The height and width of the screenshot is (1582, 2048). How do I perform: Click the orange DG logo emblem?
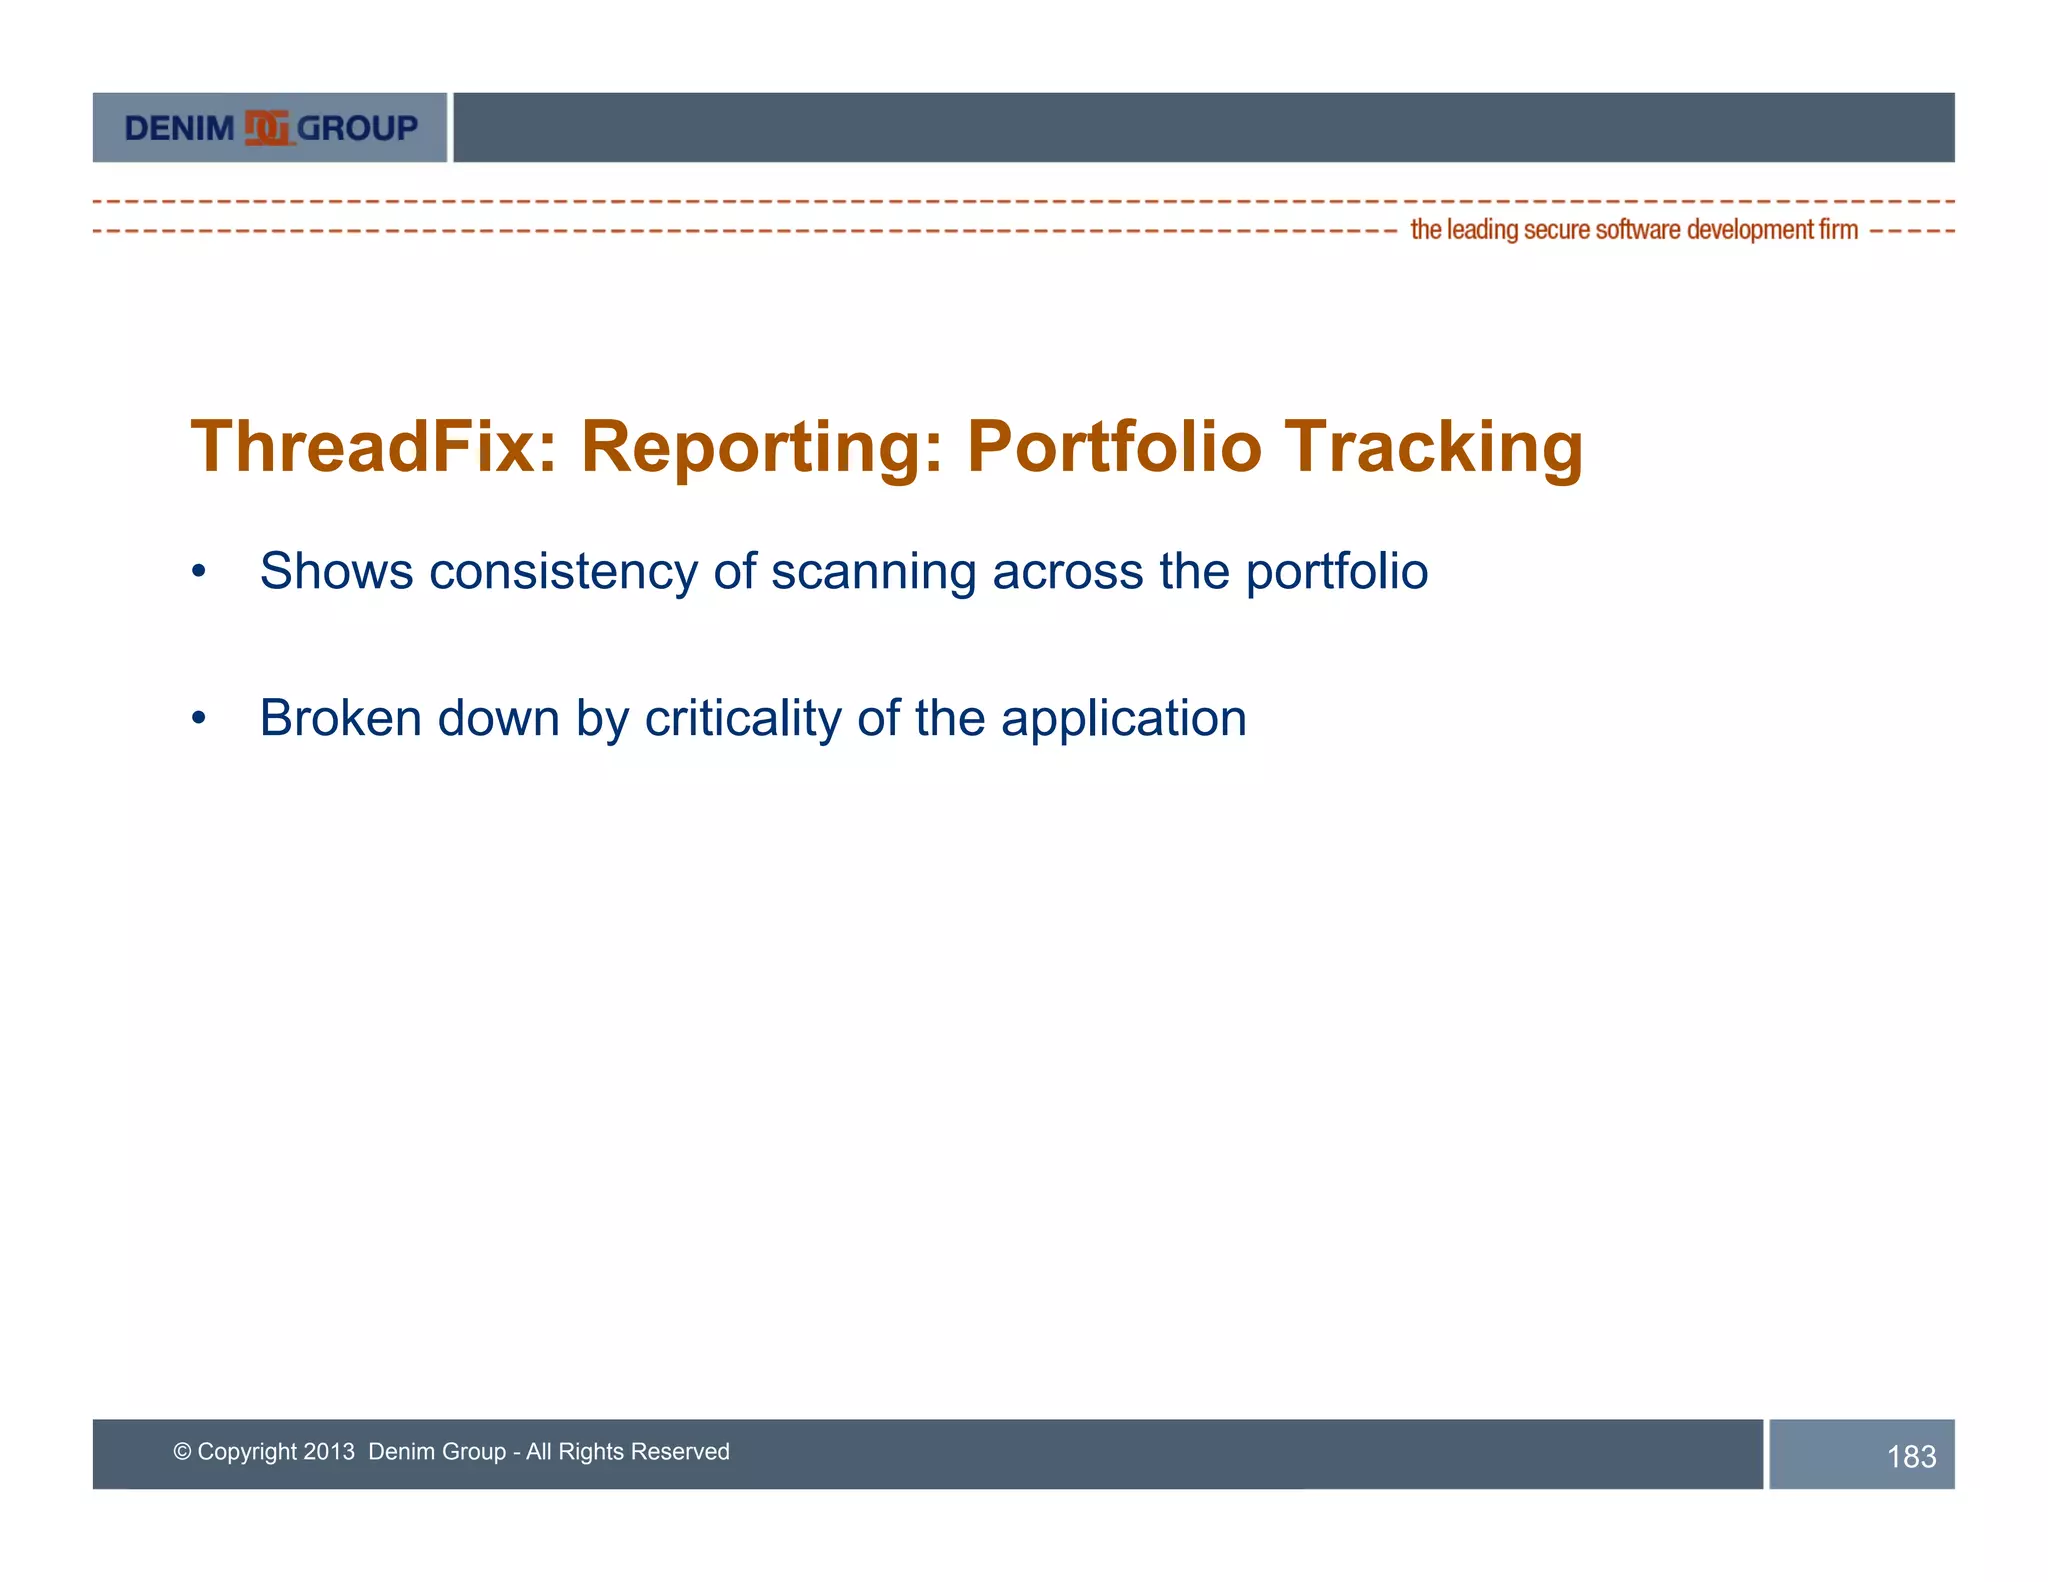point(267,128)
